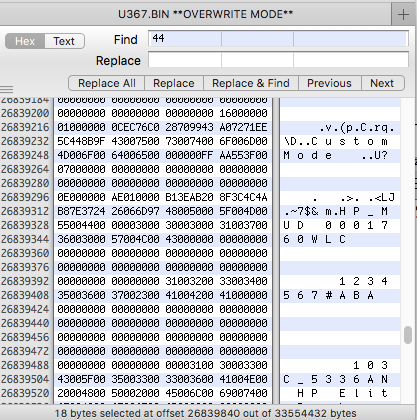Click hex group B13EAB20
The image size is (417, 420).
coord(189,197)
